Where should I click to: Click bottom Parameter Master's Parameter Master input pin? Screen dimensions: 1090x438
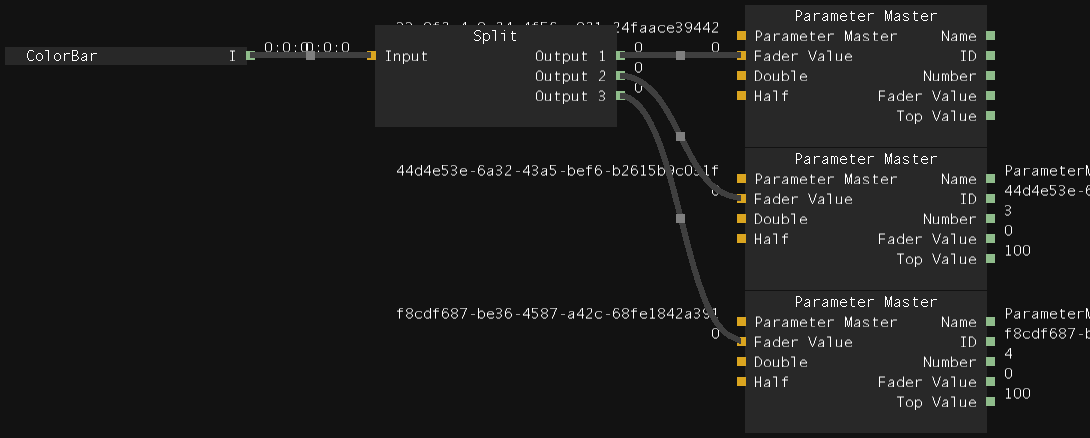[x=741, y=322]
